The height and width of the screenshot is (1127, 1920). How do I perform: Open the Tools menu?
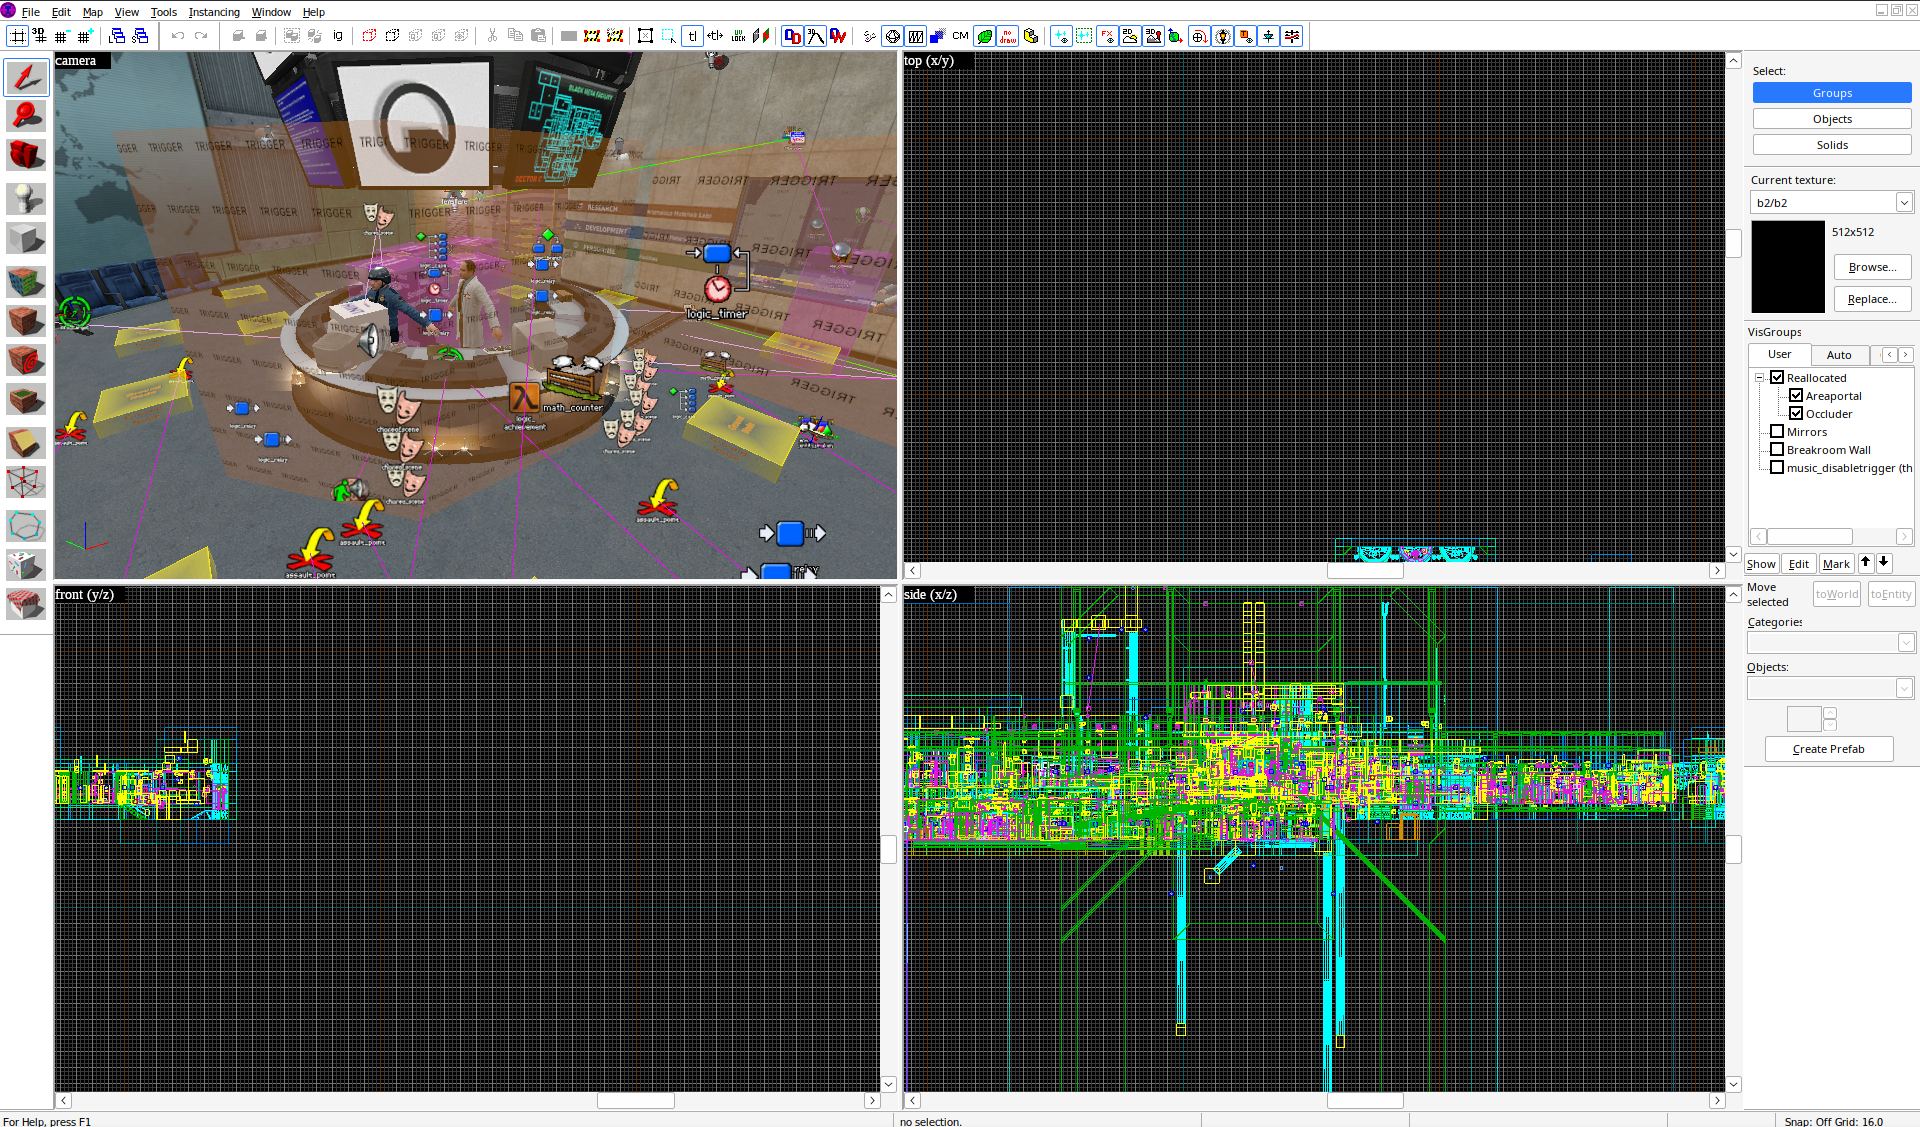pyautogui.click(x=163, y=12)
